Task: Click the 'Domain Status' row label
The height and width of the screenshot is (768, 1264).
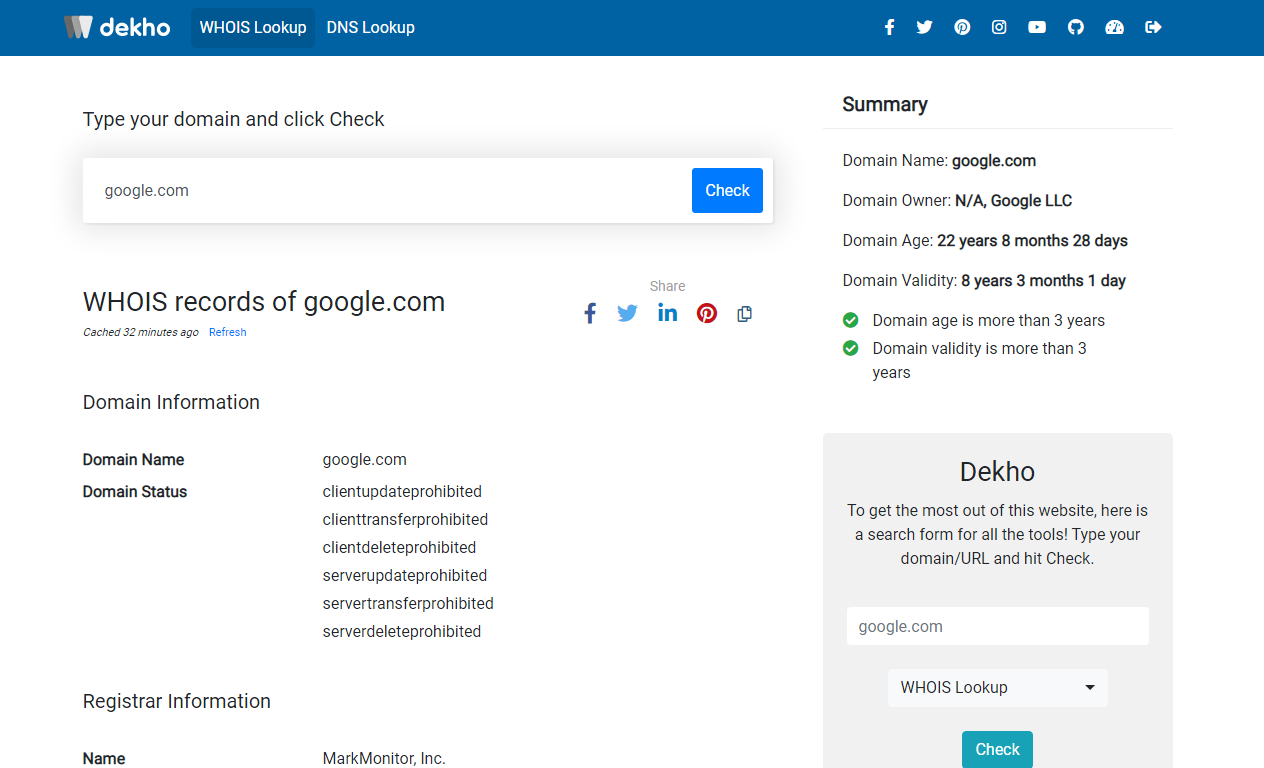Action: click(135, 492)
